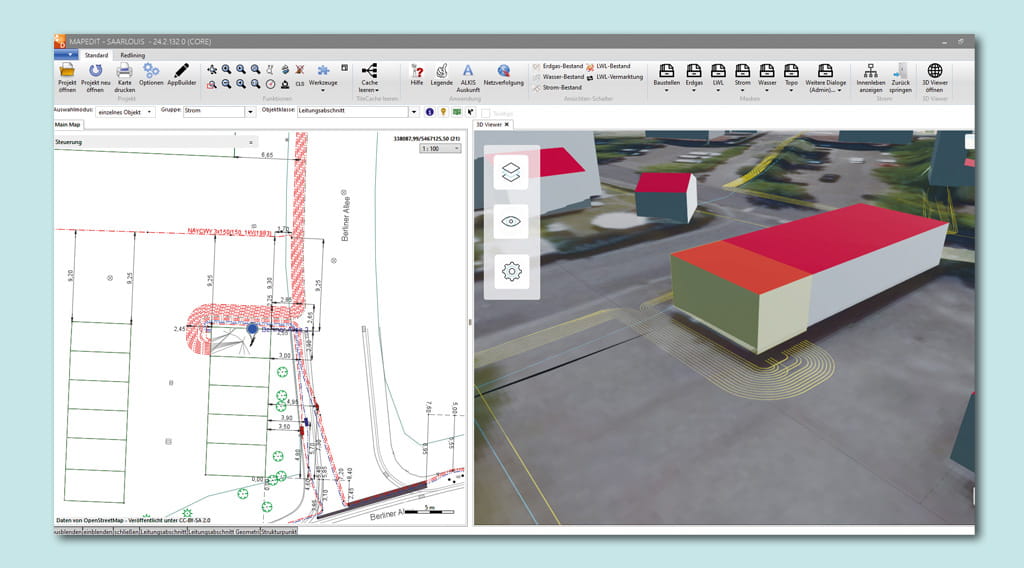The width and height of the screenshot is (1024, 568).
Task: Toggle visibility eye in 3D viewer
Action: pyautogui.click(x=511, y=222)
